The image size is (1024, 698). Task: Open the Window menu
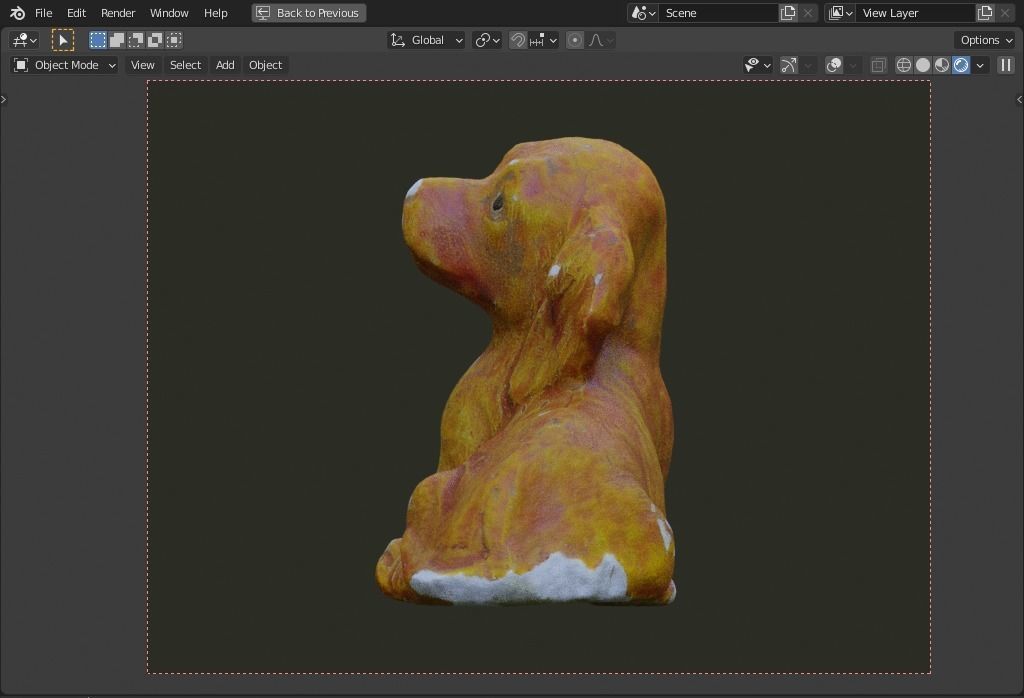(169, 13)
